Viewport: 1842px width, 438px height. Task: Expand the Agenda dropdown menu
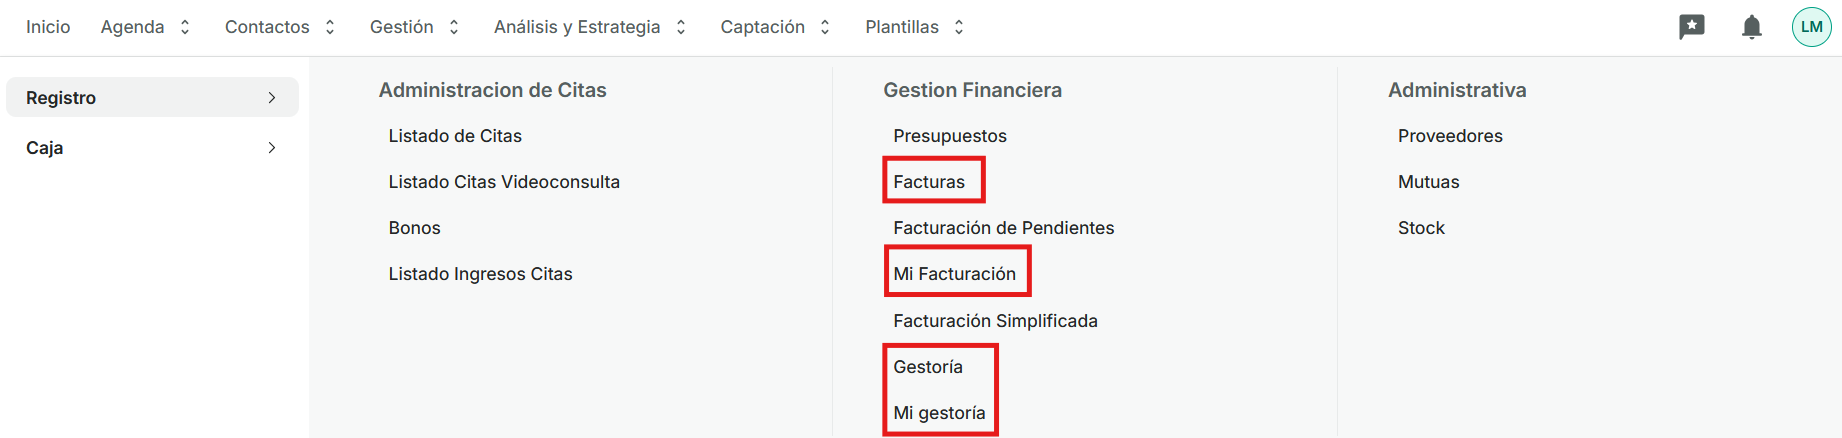coord(145,27)
